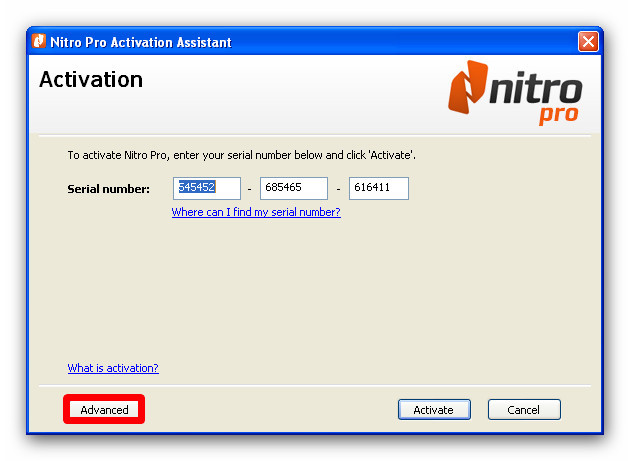
Task: Select the first serial field containing 545452
Action: (207, 188)
